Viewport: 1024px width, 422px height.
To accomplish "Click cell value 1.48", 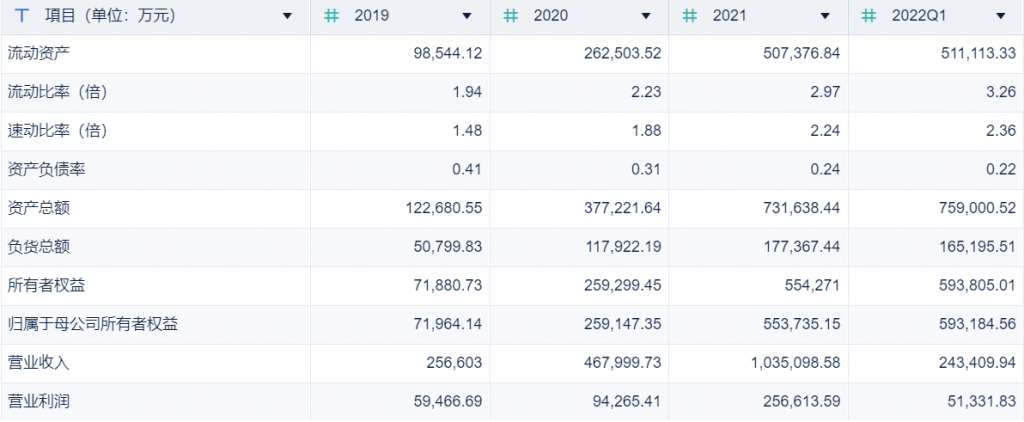I will 468,131.
